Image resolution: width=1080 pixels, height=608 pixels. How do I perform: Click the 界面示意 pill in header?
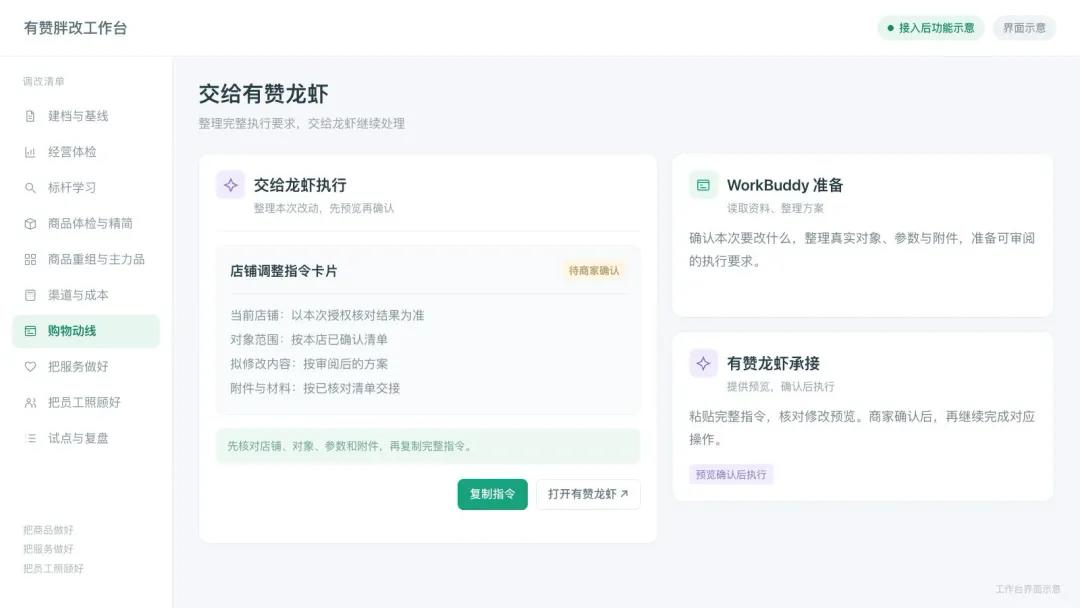coord(1024,28)
